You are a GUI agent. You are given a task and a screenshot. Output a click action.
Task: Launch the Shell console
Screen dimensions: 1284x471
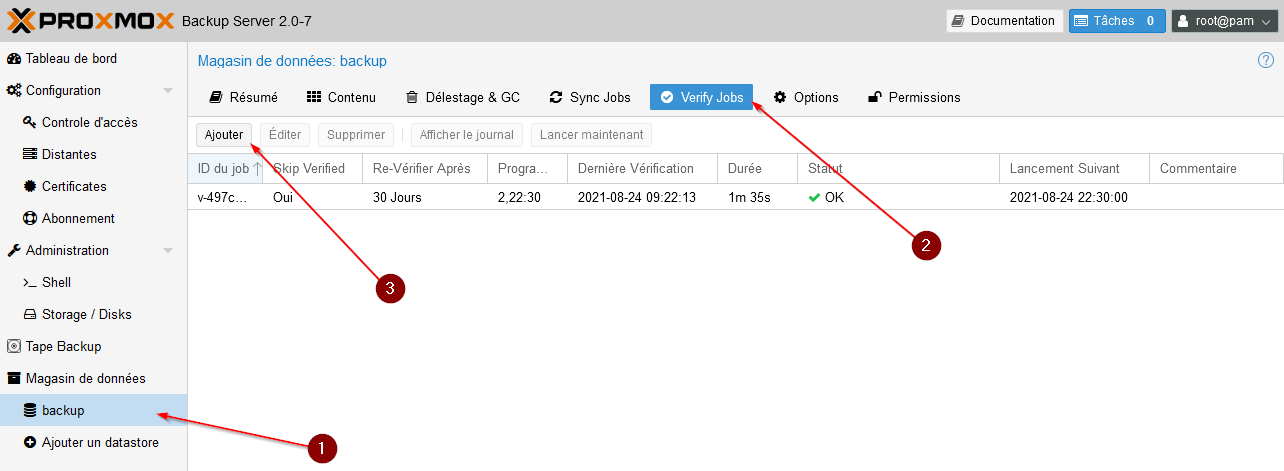[x=55, y=283]
